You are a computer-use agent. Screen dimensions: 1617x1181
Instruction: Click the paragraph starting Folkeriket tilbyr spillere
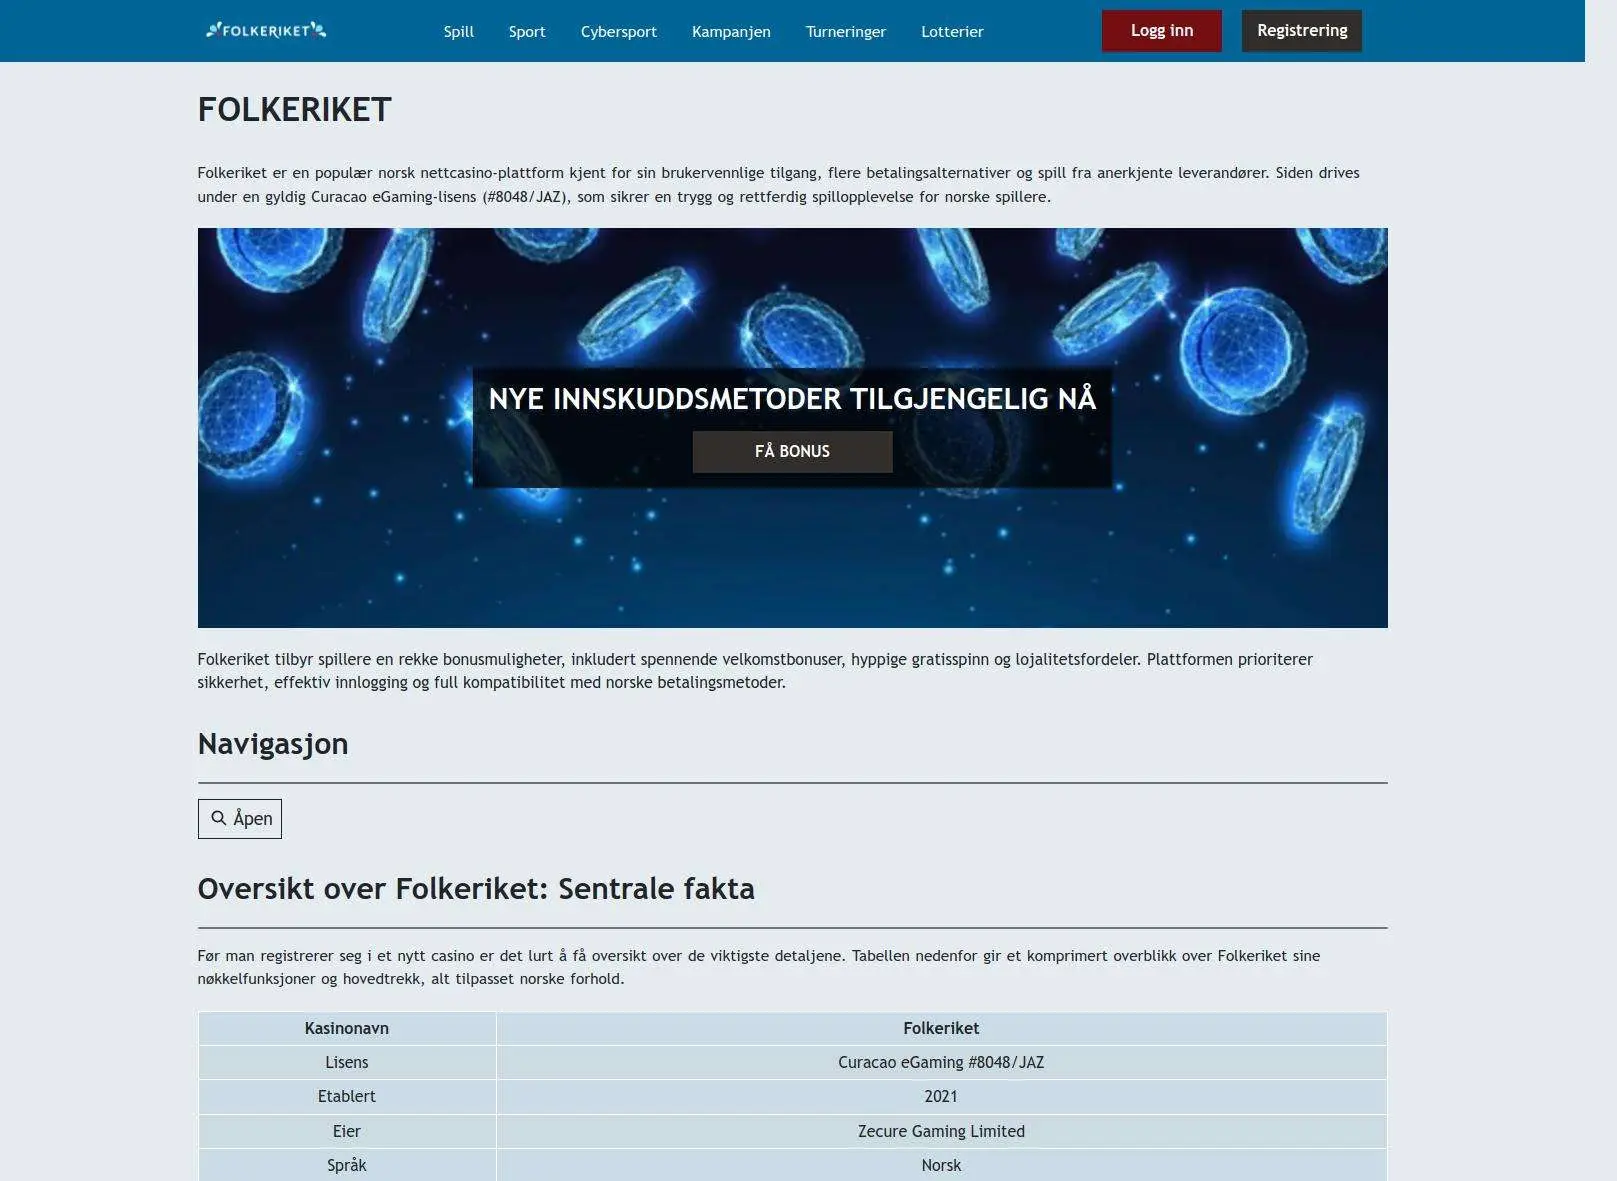tap(755, 671)
